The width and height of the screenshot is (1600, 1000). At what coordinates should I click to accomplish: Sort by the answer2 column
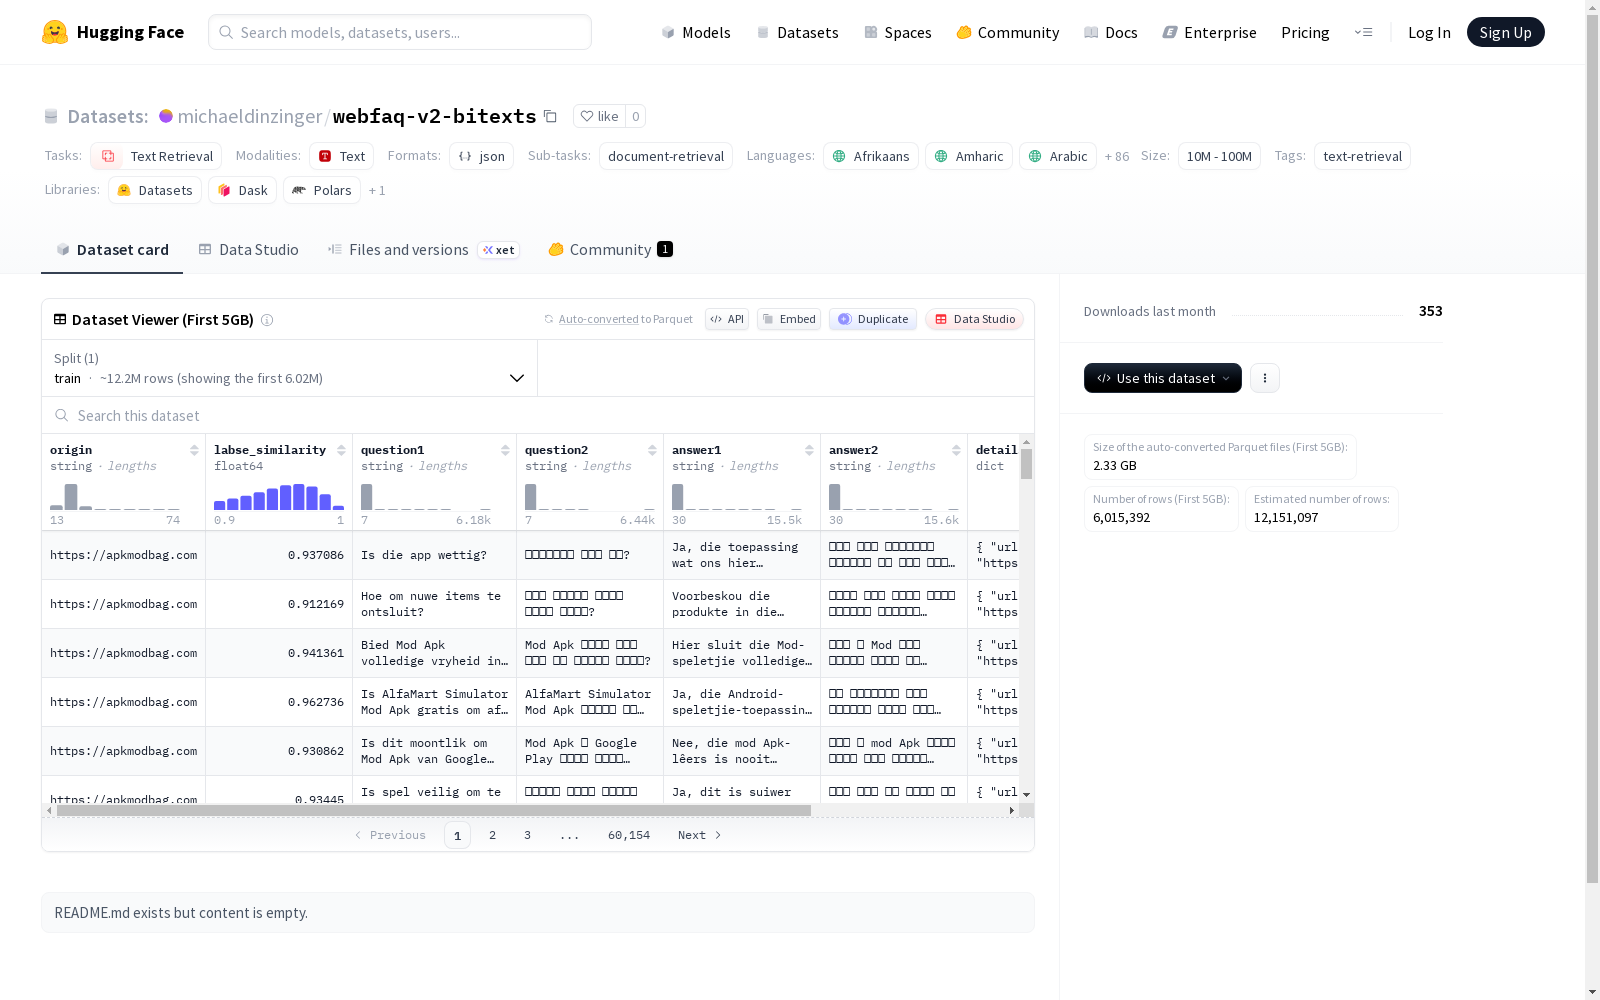click(x=956, y=450)
